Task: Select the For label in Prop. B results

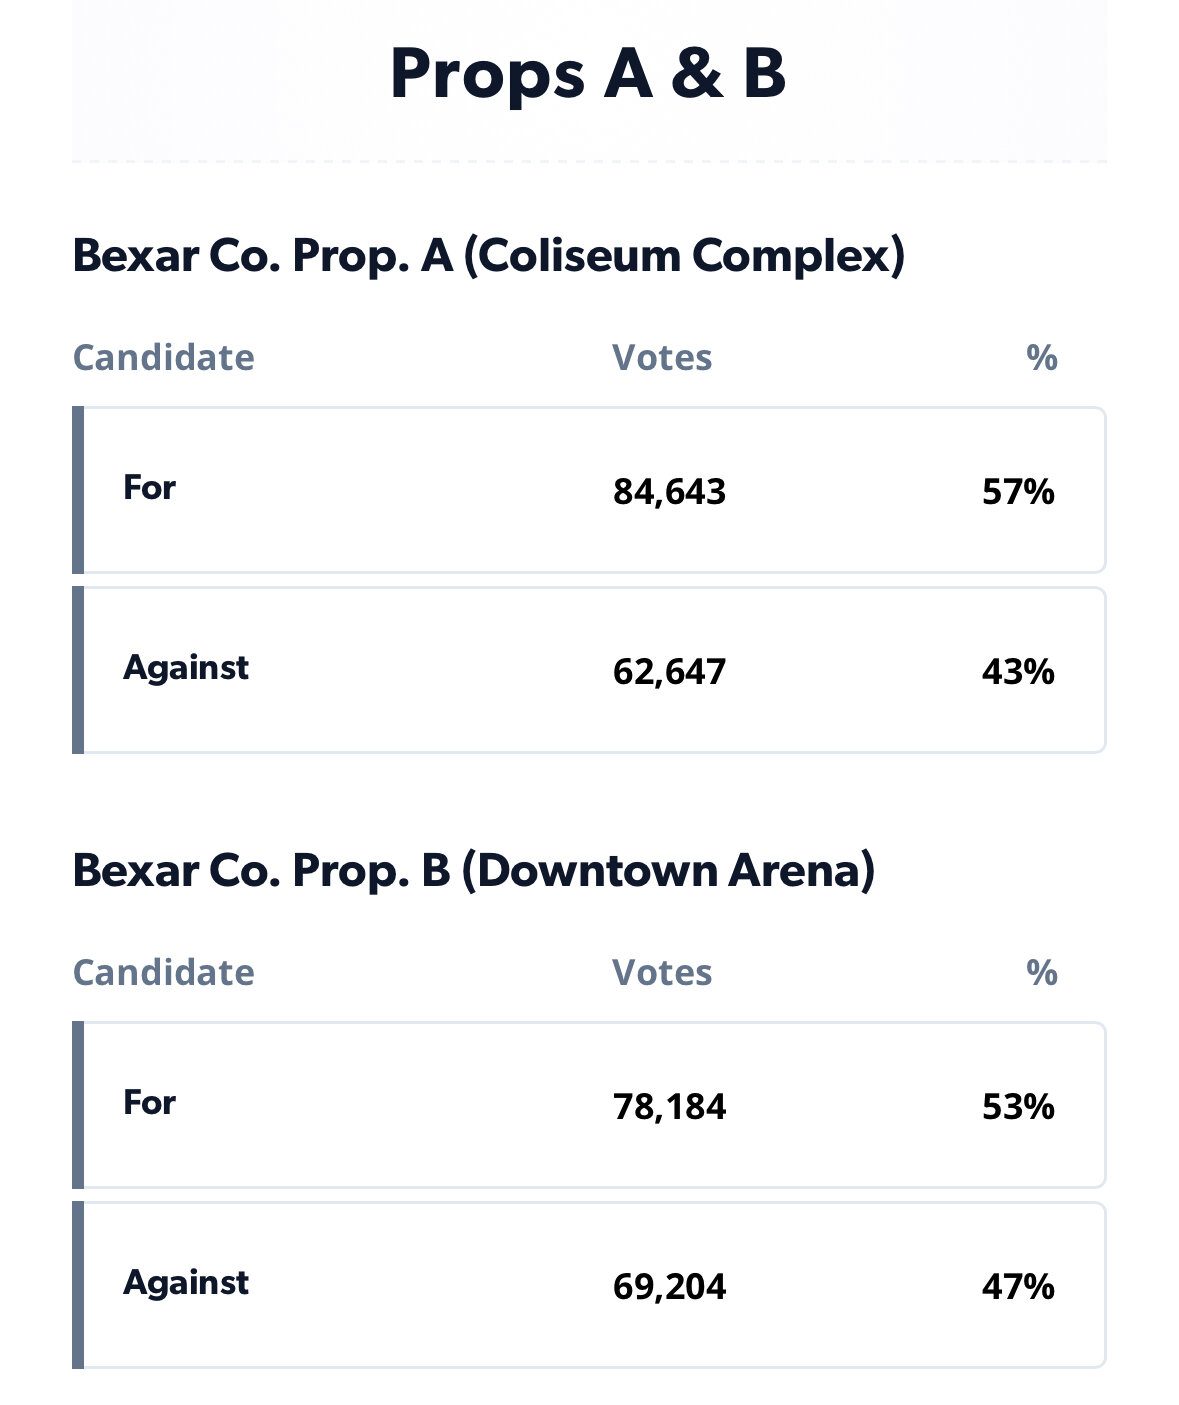Action: point(149,1103)
